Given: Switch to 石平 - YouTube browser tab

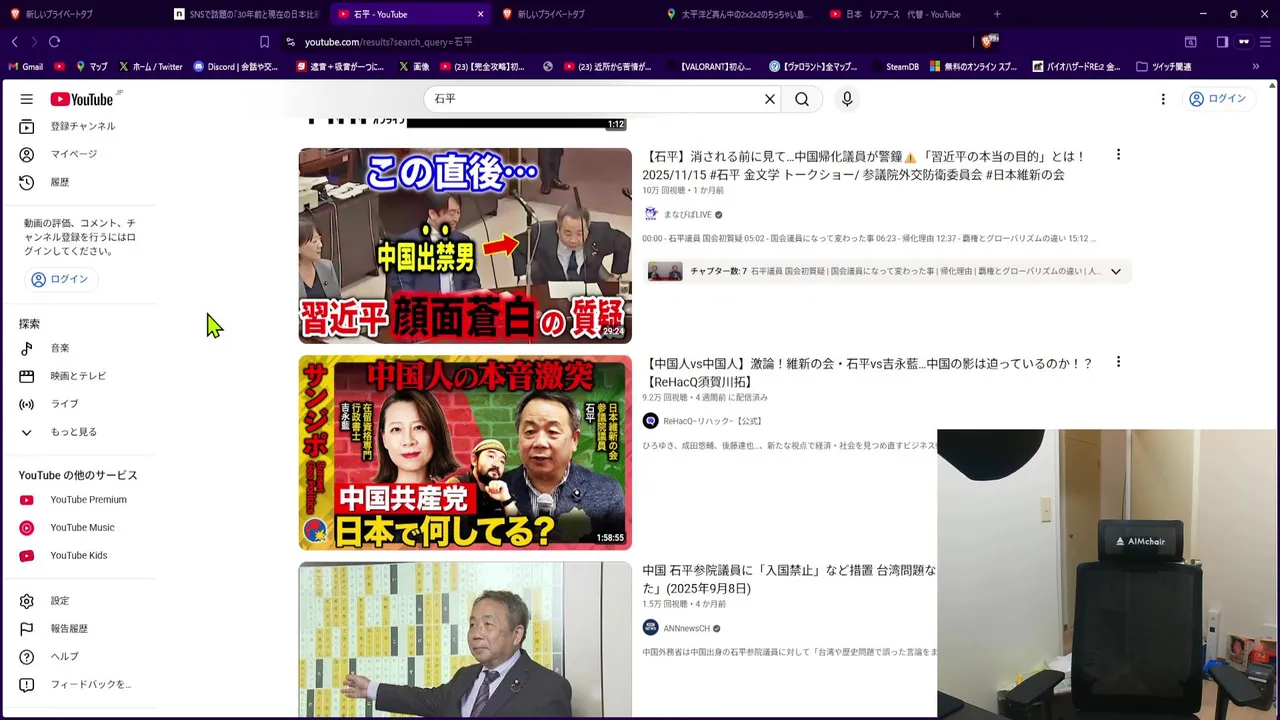Looking at the screenshot, I should (x=400, y=14).
